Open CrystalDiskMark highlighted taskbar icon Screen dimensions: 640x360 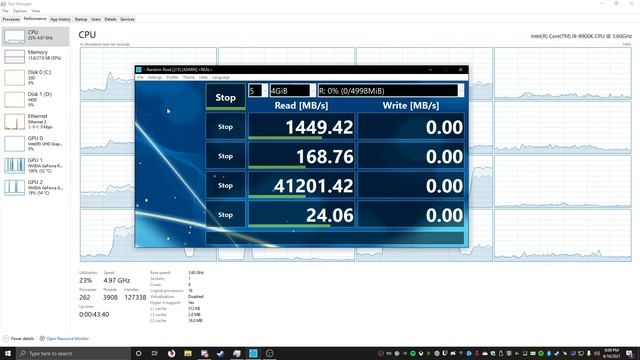tap(253, 353)
